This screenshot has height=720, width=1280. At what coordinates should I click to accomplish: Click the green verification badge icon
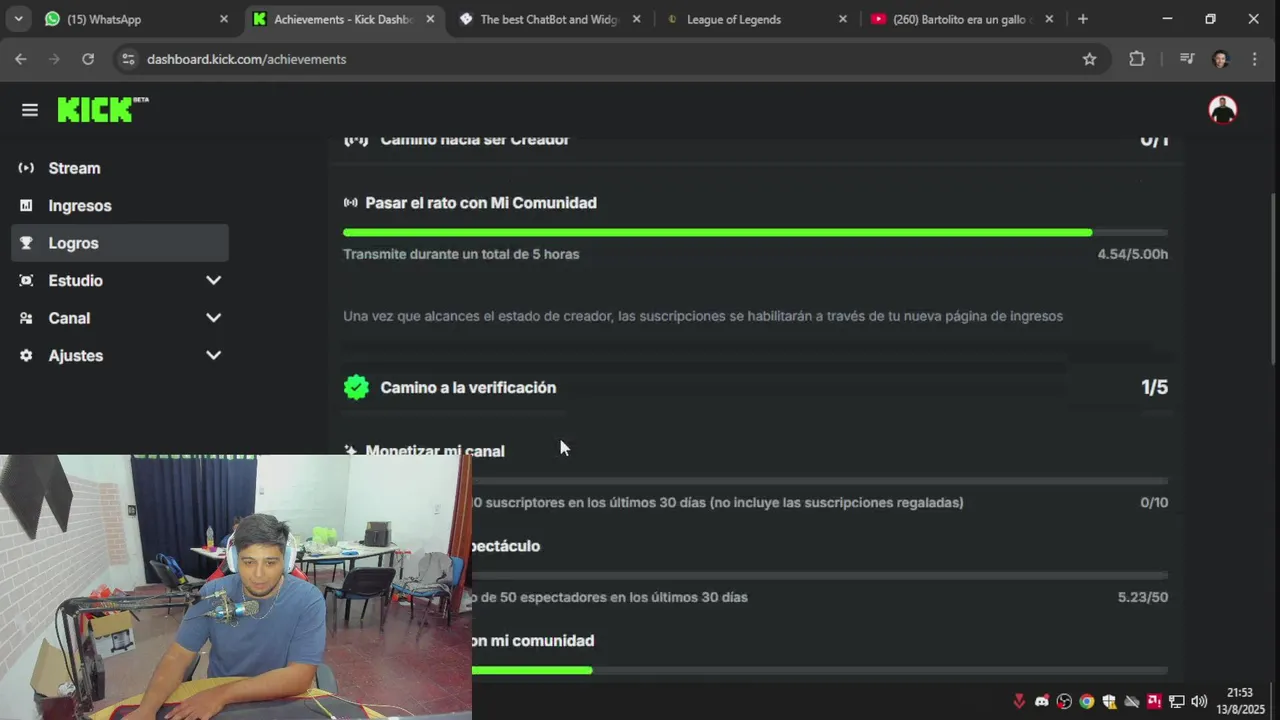coord(356,387)
